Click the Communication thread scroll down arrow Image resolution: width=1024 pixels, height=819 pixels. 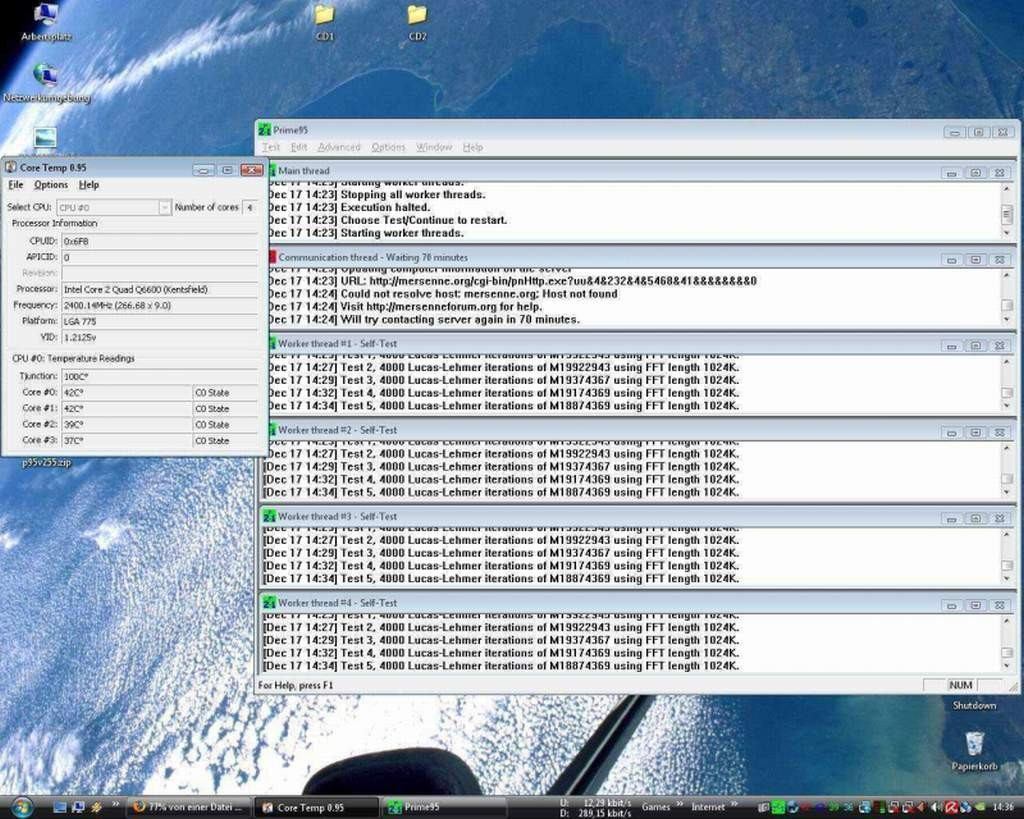tap(1006, 319)
